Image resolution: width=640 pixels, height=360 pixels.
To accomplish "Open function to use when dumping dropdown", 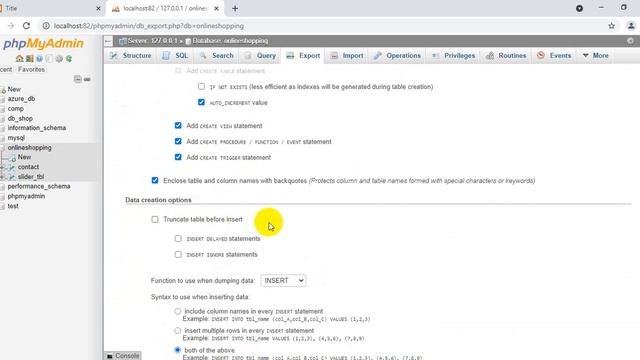I will (283, 280).
